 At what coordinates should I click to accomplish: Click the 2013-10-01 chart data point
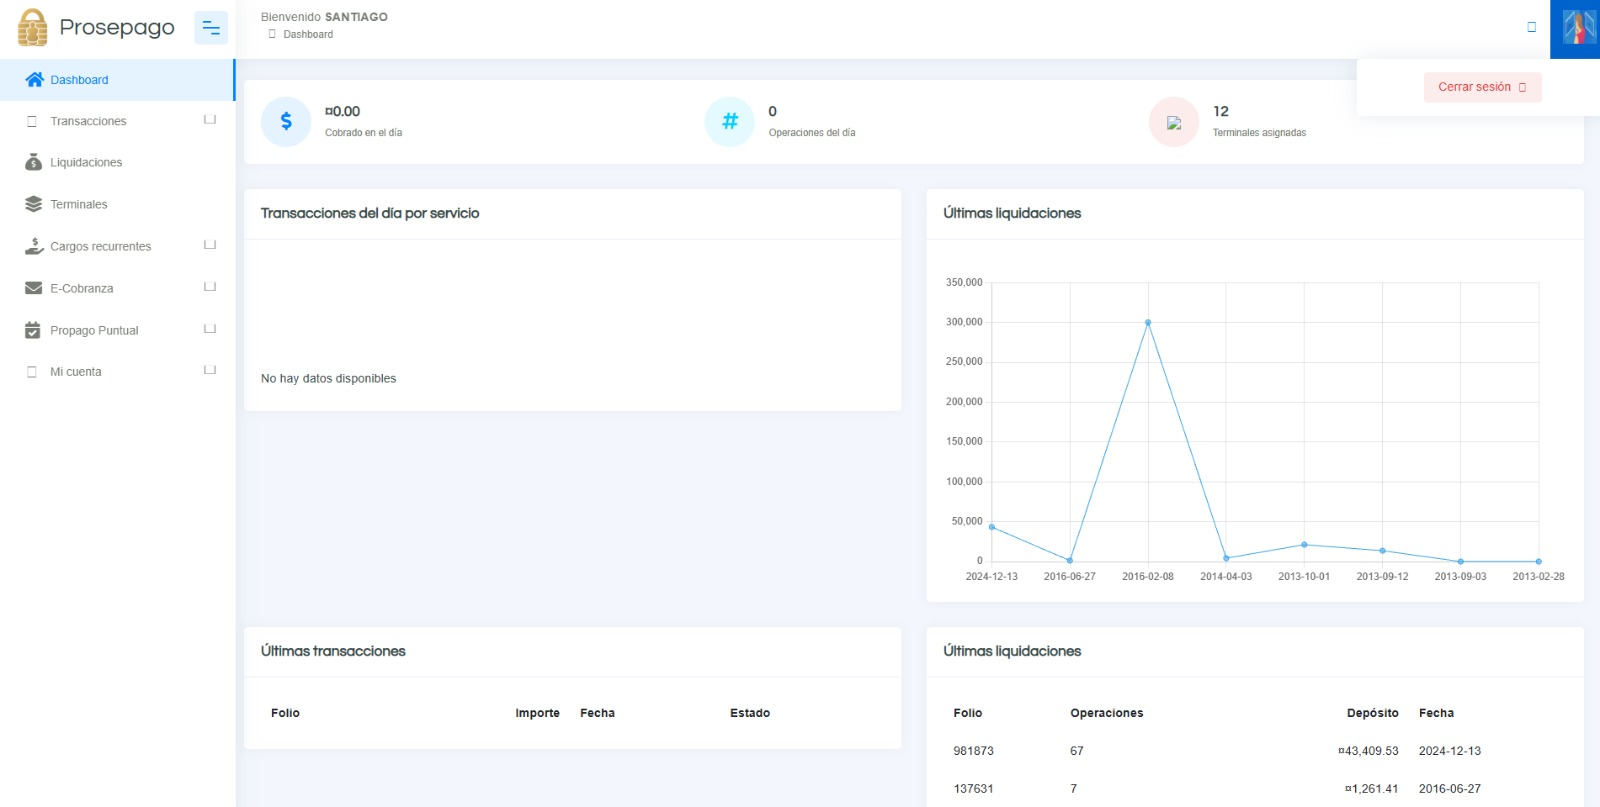point(1304,545)
